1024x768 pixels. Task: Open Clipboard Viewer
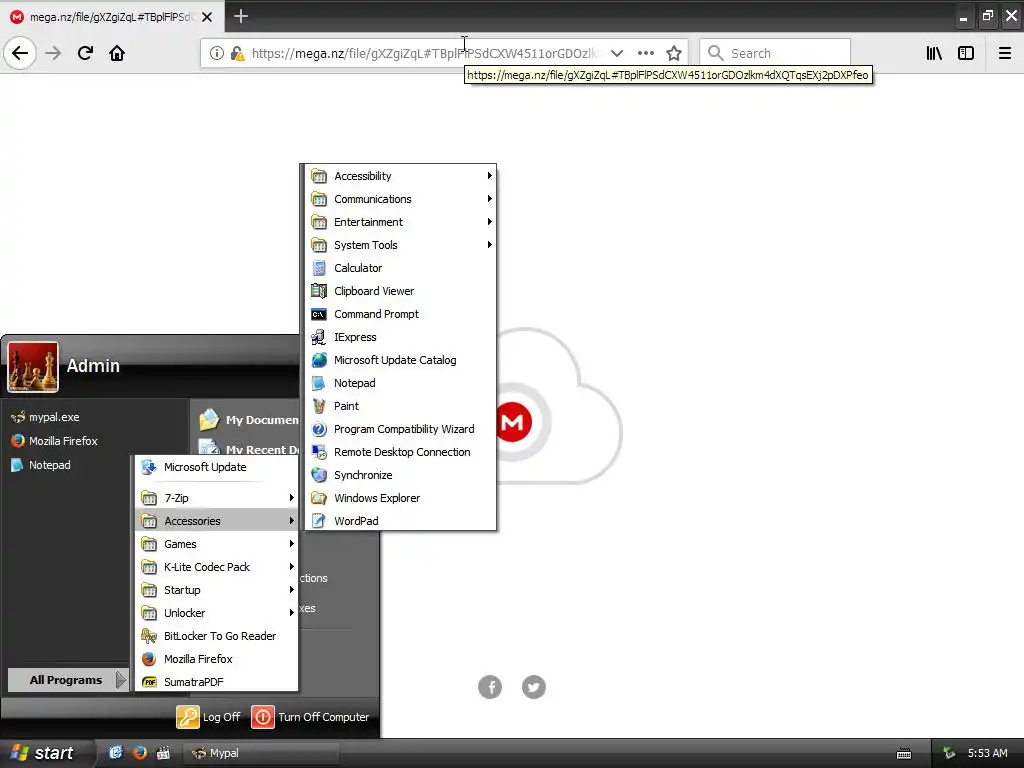point(400,291)
